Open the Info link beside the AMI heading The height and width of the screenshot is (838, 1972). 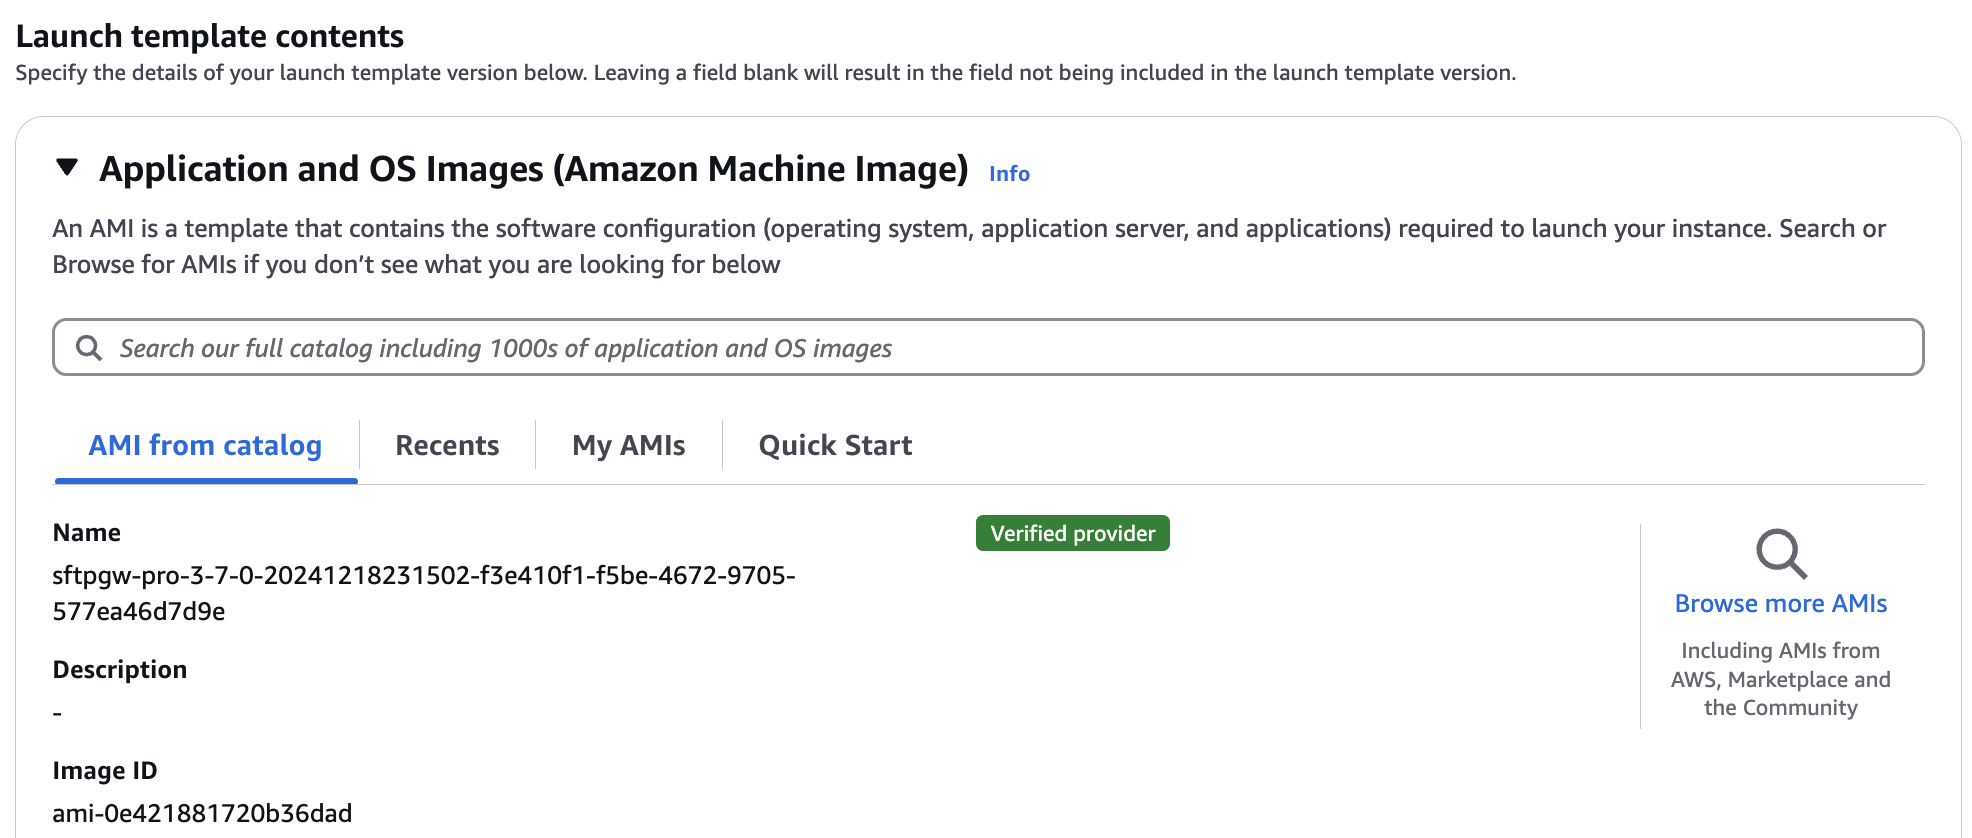click(1009, 174)
